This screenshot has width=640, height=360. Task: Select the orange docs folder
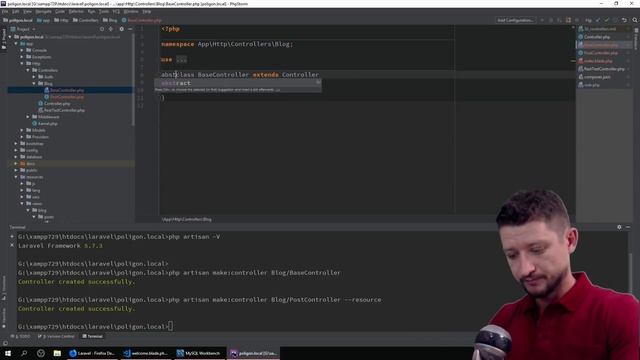tap(30, 164)
